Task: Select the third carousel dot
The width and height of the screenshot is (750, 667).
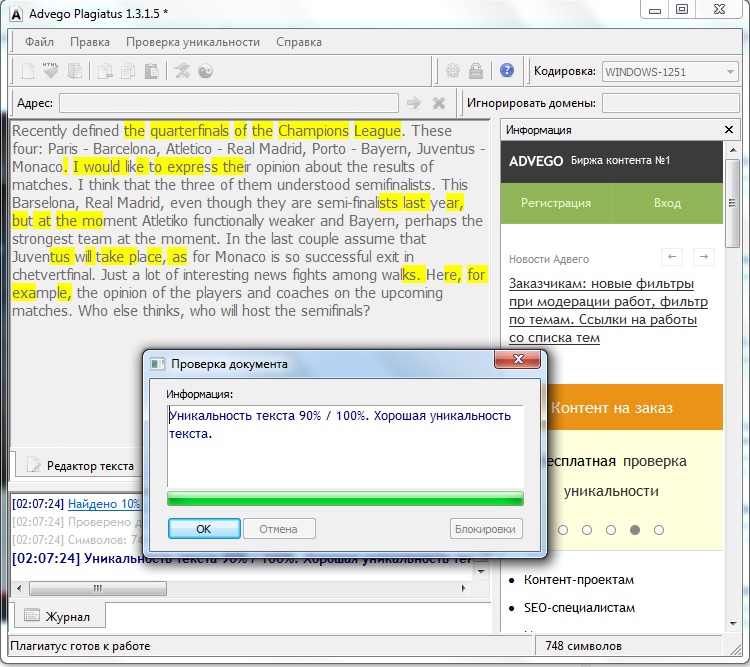Action: point(611,530)
